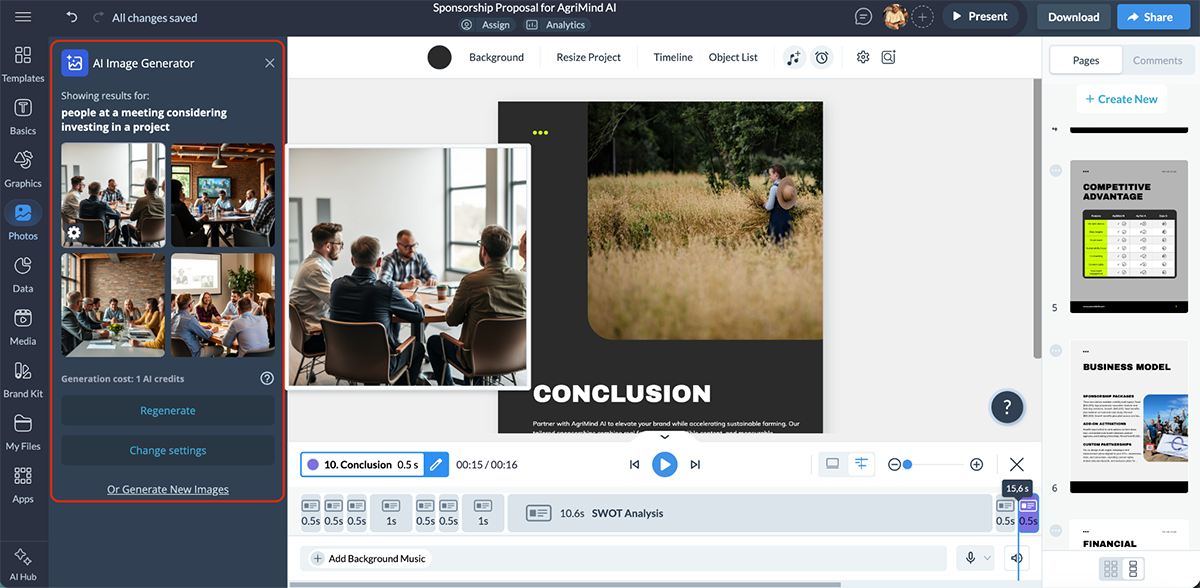1200x588 pixels.
Task: Switch to the Comments tab
Action: coord(1157,60)
